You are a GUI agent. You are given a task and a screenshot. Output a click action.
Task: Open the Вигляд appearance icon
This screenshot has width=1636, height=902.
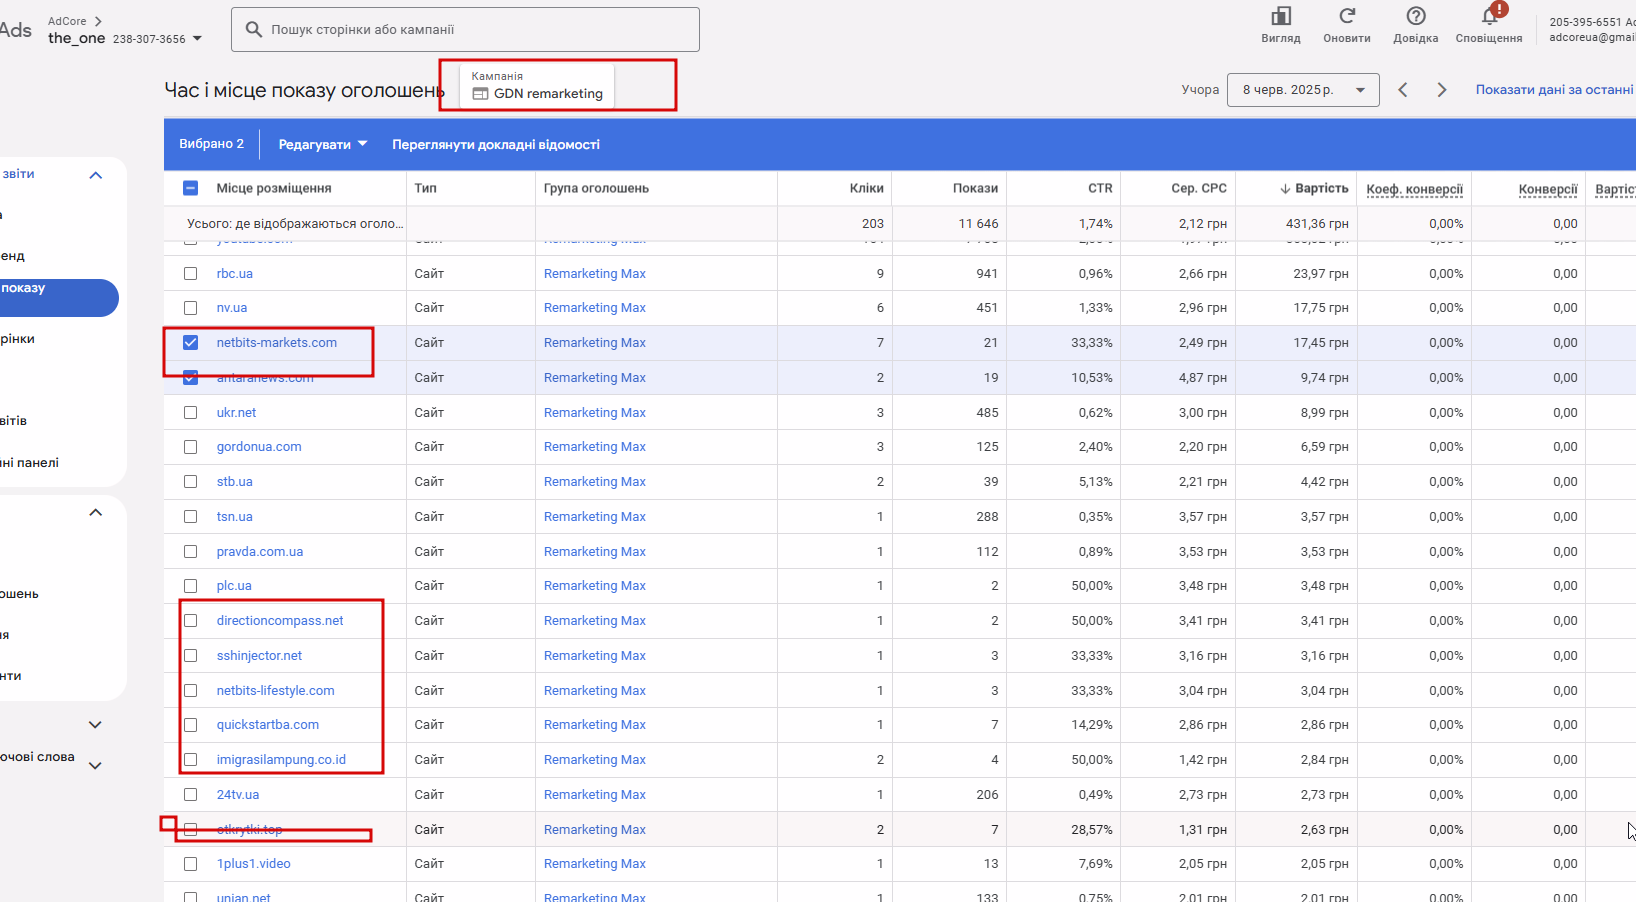pyautogui.click(x=1280, y=16)
